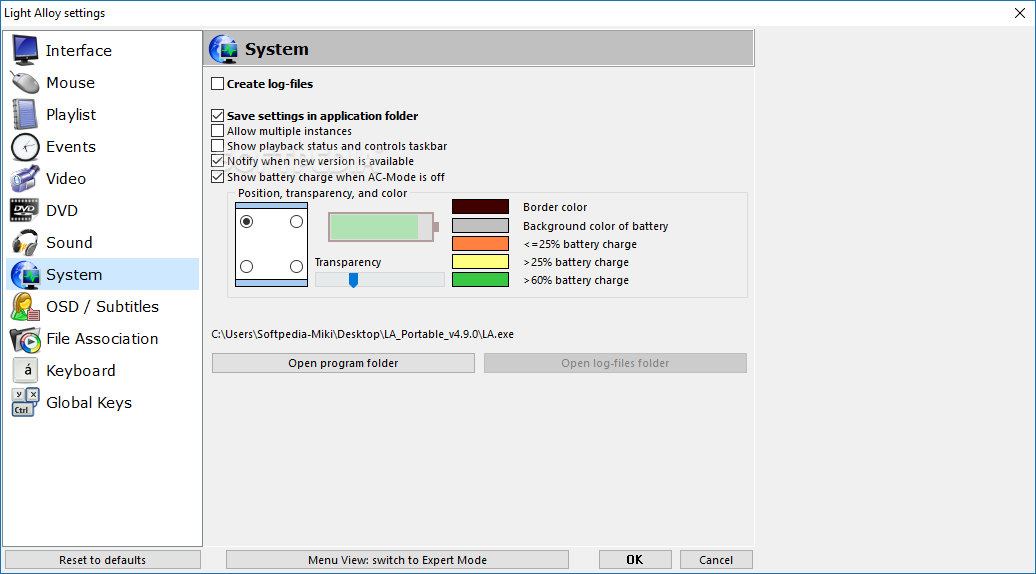Click the OSD / Subtitles person icon
The height and width of the screenshot is (574, 1036).
[x=25, y=306]
